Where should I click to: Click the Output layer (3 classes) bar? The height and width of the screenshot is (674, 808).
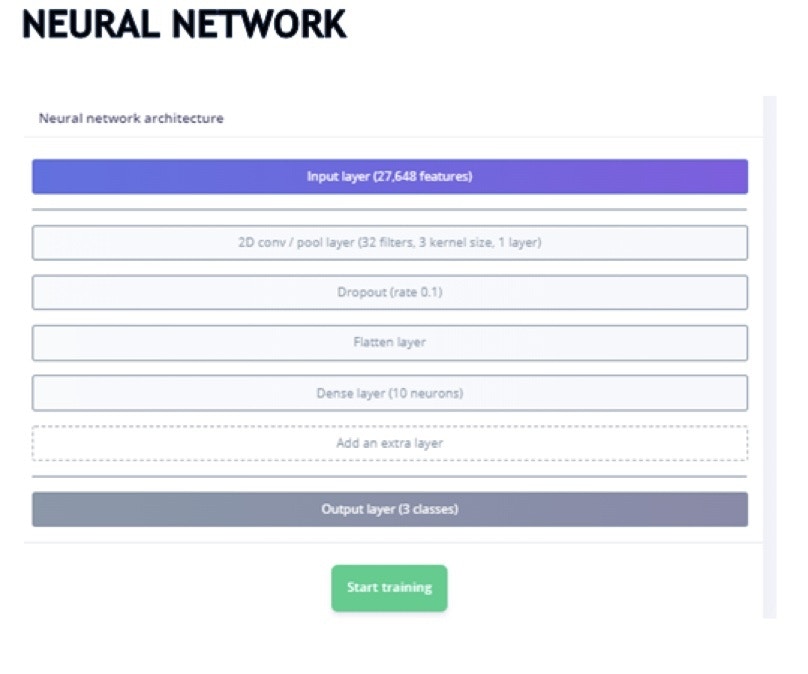tap(390, 509)
